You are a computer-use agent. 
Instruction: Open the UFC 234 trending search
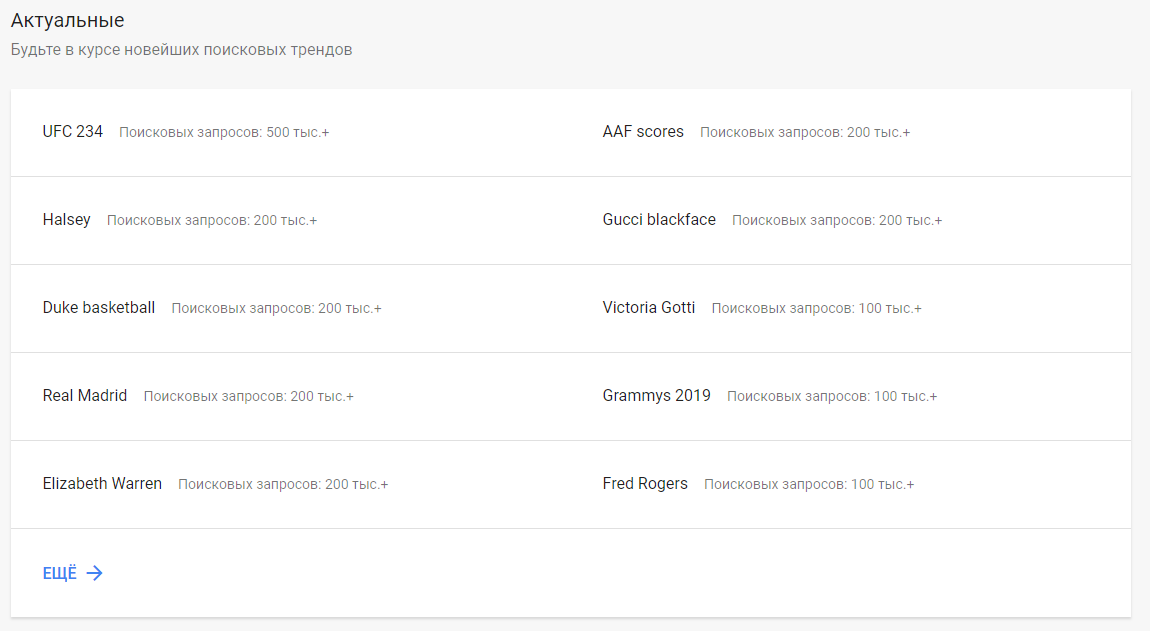pos(73,132)
